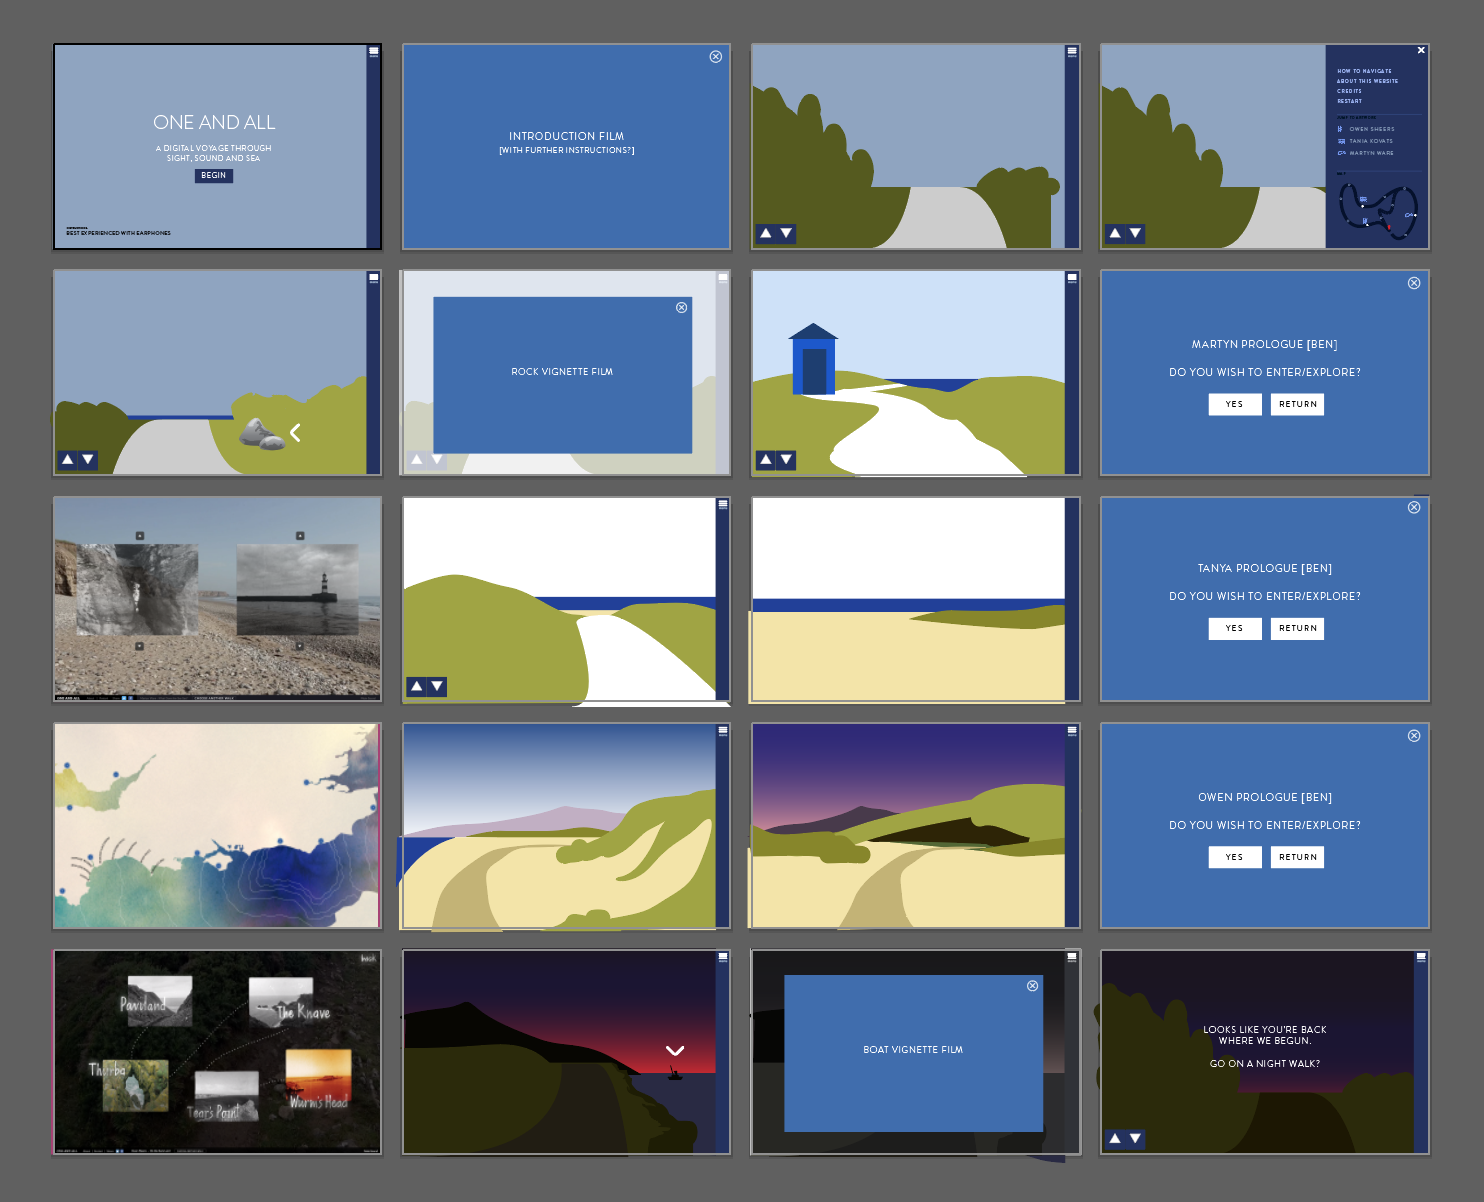Click the back link on the headland map screen

pos(367,958)
